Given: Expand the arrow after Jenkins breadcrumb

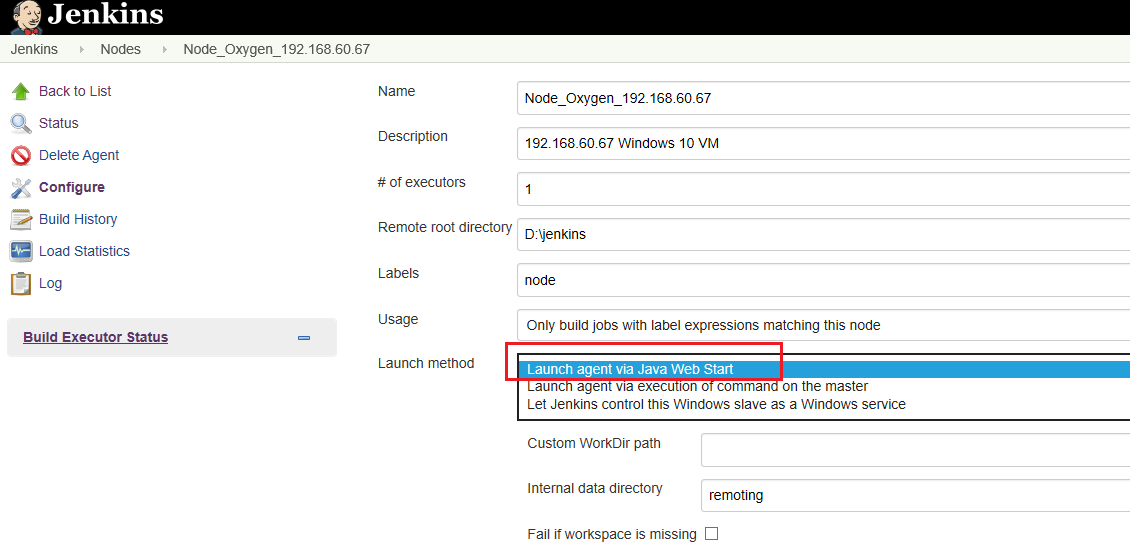Looking at the screenshot, I should 81,50.
